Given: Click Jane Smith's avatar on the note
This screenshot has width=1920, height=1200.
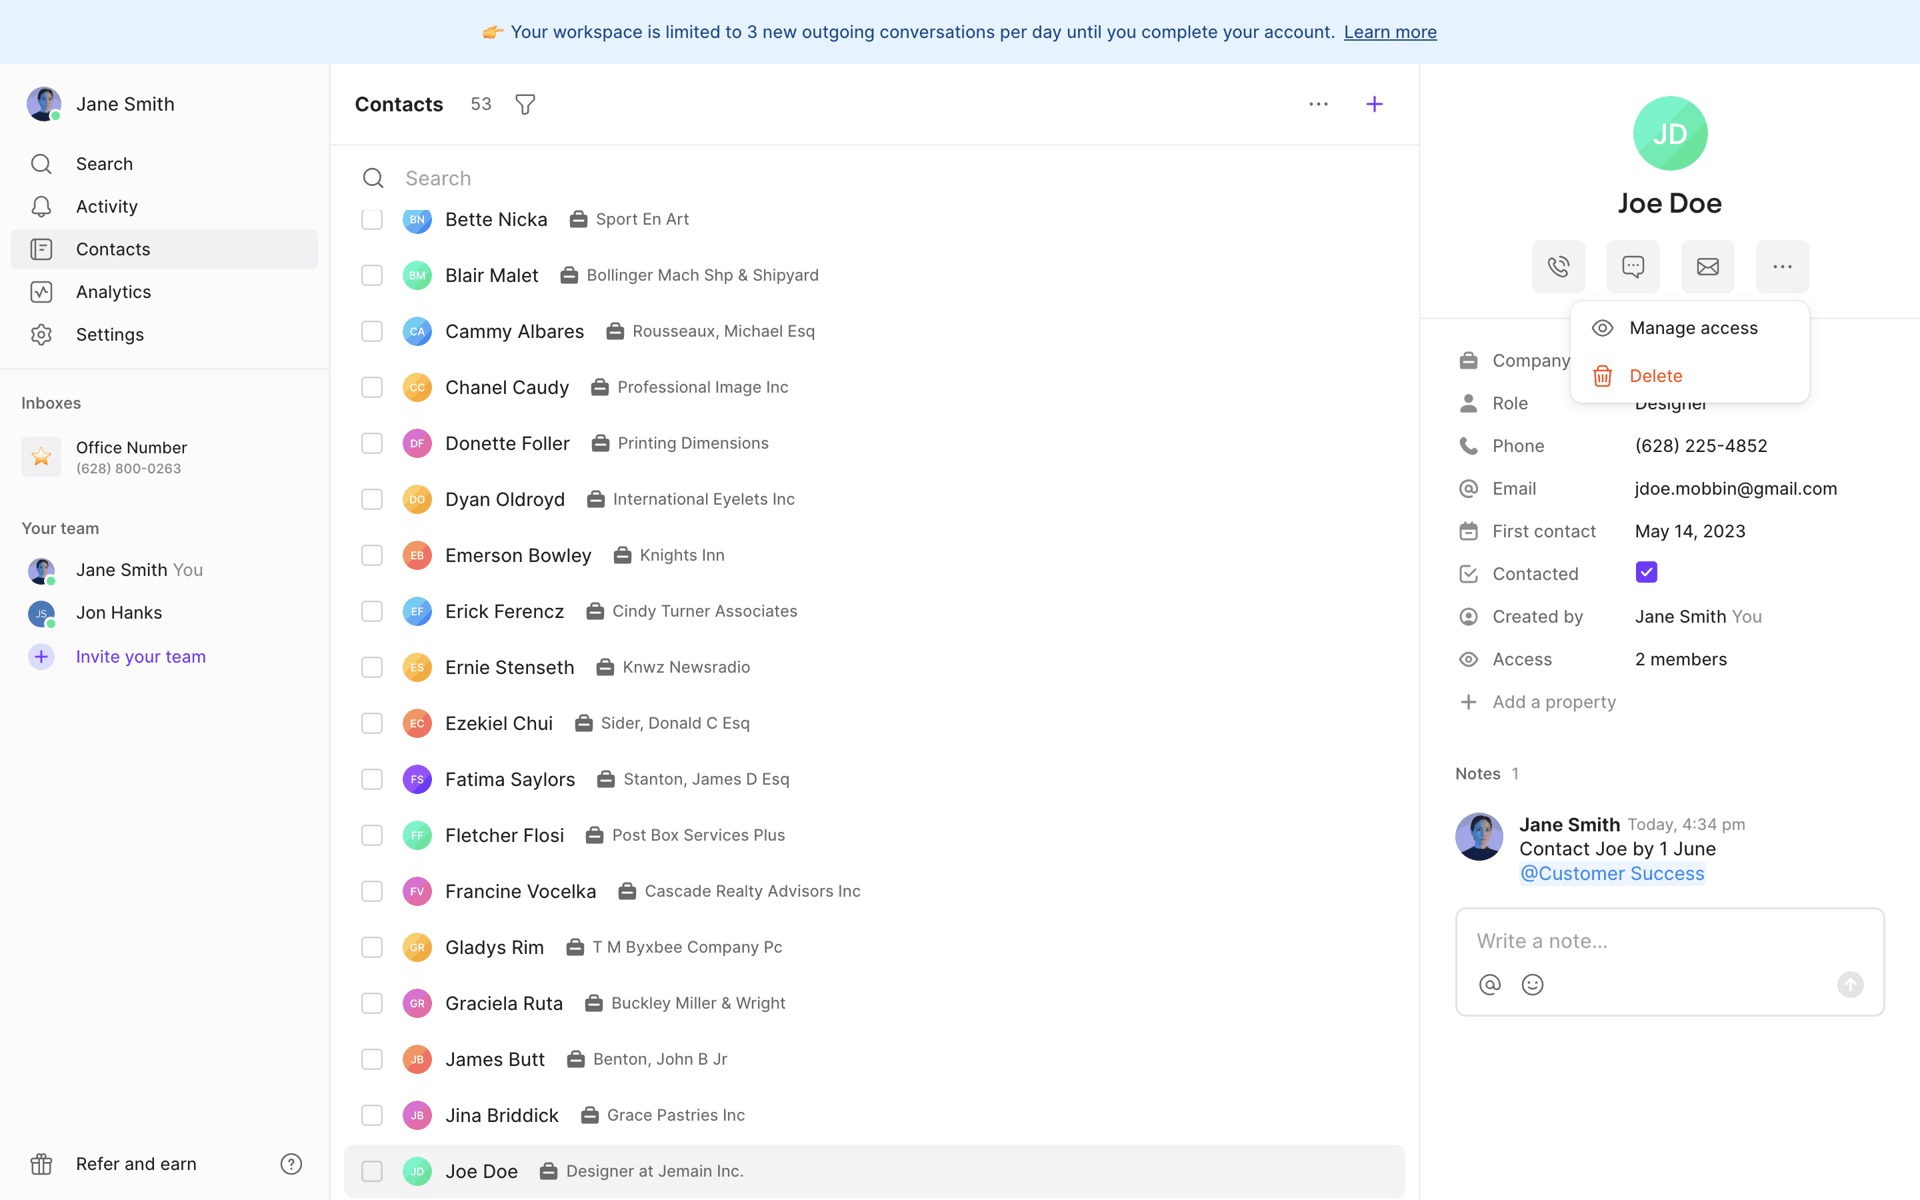Looking at the screenshot, I should (1479, 837).
